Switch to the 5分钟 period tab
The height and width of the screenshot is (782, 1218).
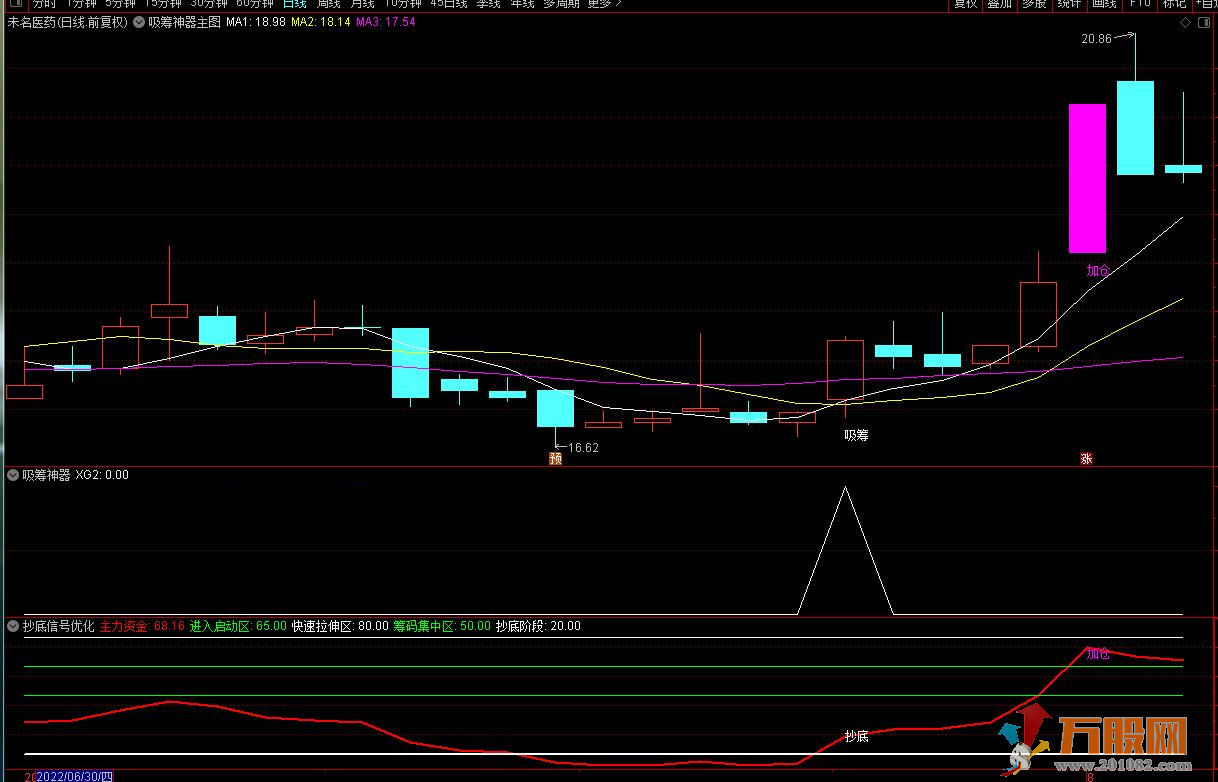point(120,4)
